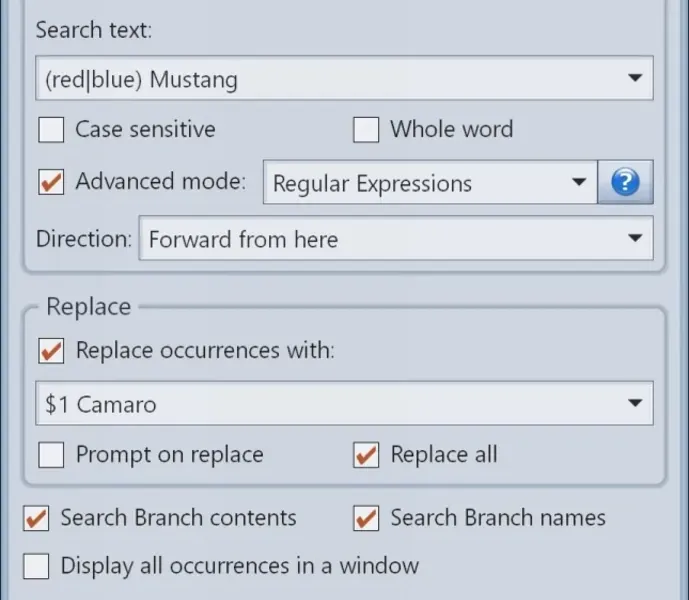This screenshot has height=600, width=689.
Task: Open the Regular Expressions mode dropdown
Action: [x=578, y=183]
